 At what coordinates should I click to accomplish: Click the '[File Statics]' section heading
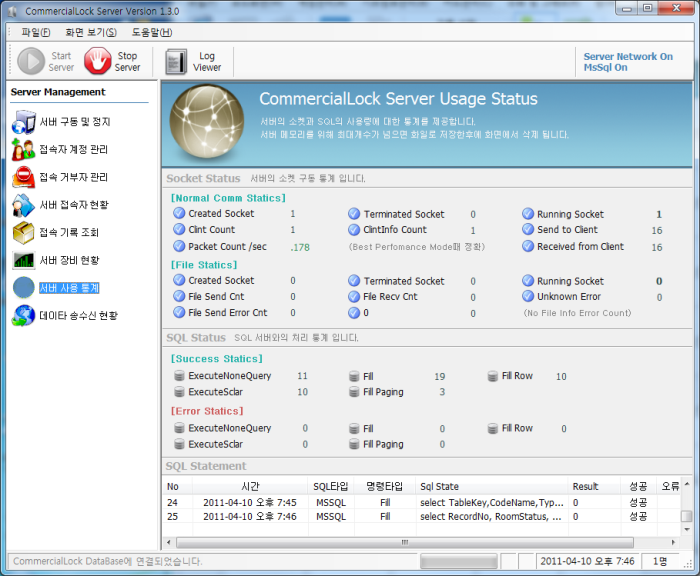(204, 265)
